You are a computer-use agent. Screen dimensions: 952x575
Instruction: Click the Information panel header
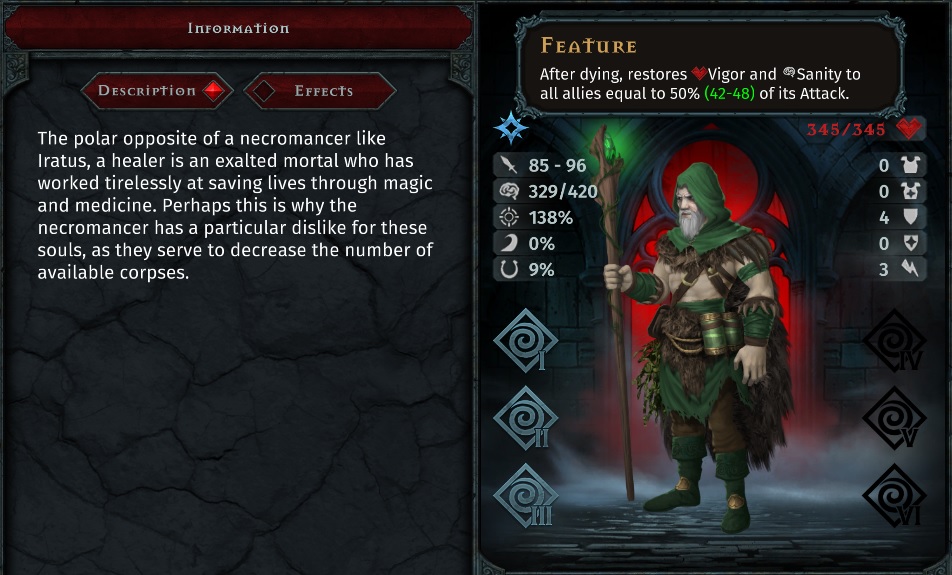(x=238, y=28)
